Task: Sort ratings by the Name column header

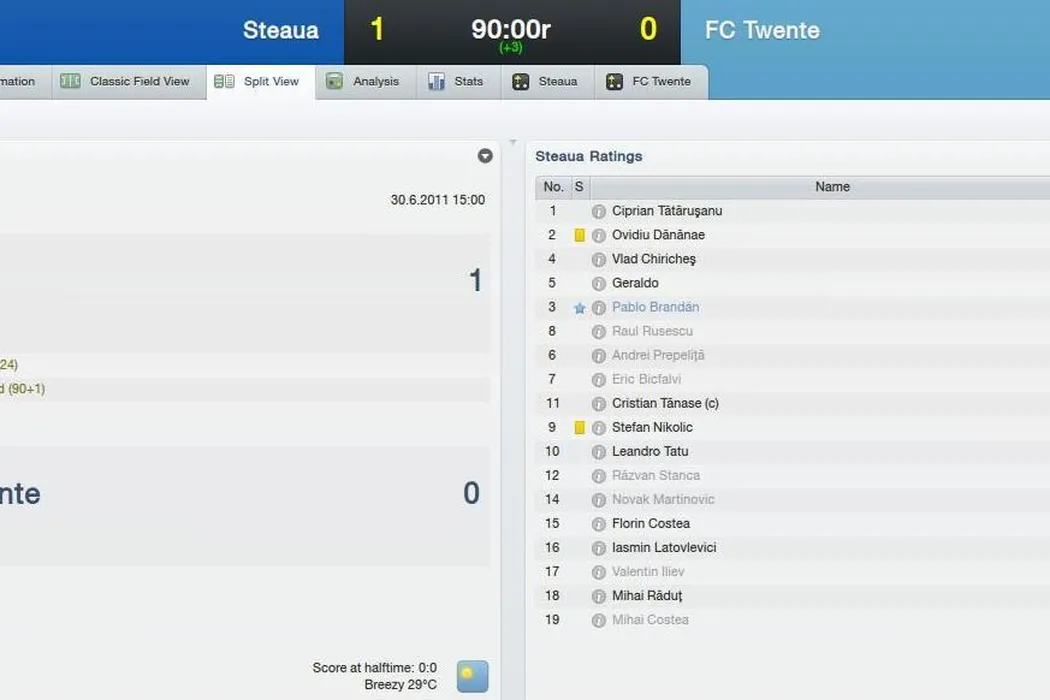Action: [832, 187]
